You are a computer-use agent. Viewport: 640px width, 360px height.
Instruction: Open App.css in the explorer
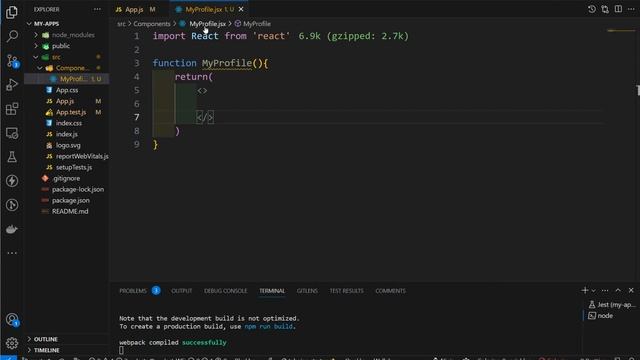[67, 90]
